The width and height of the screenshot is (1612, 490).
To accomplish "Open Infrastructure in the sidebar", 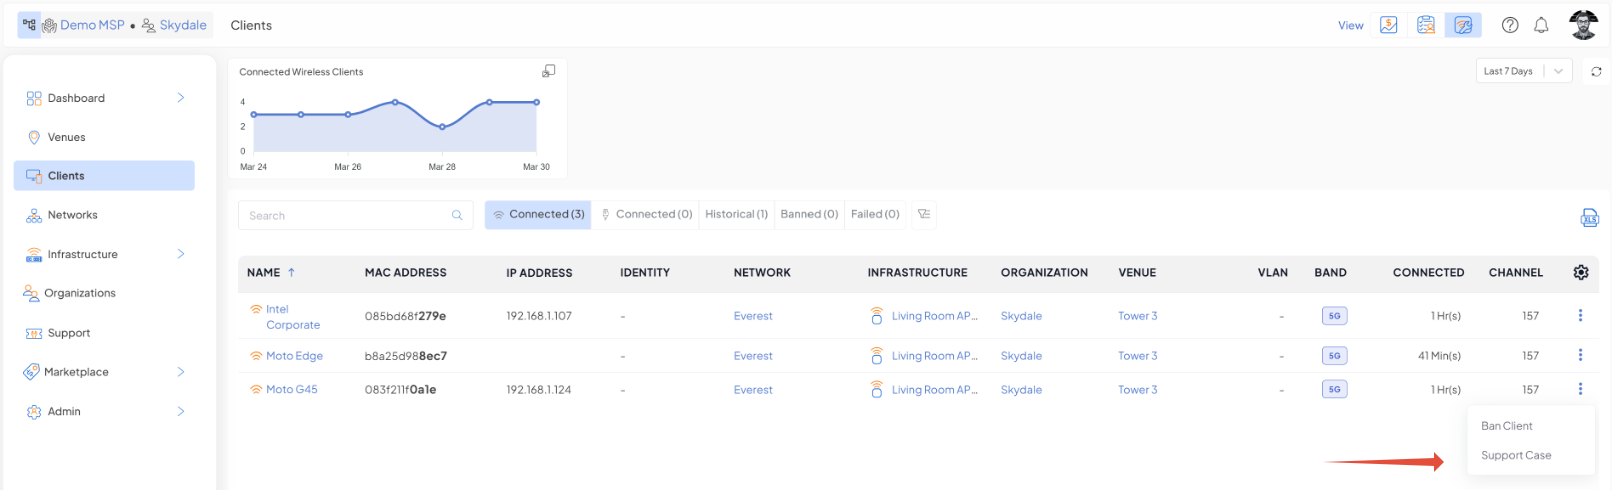I will pos(83,254).
